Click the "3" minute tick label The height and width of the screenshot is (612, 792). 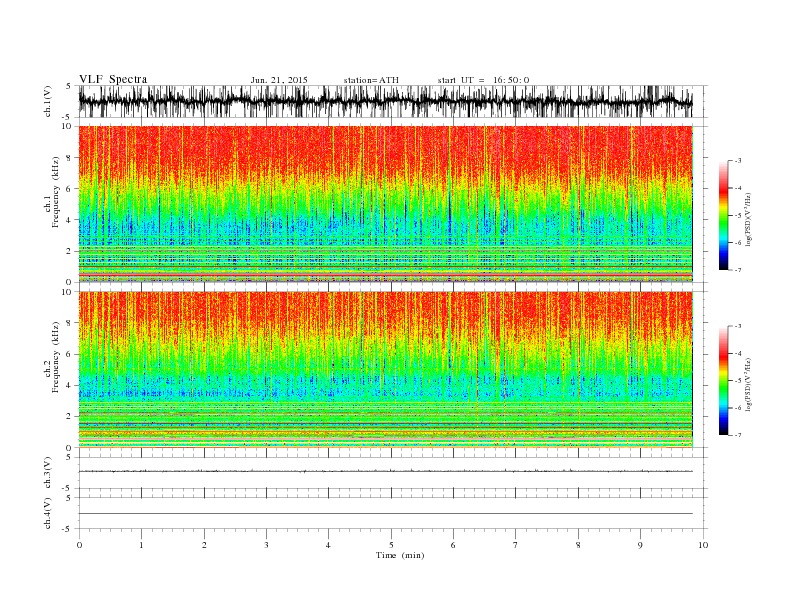click(x=266, y=545)
